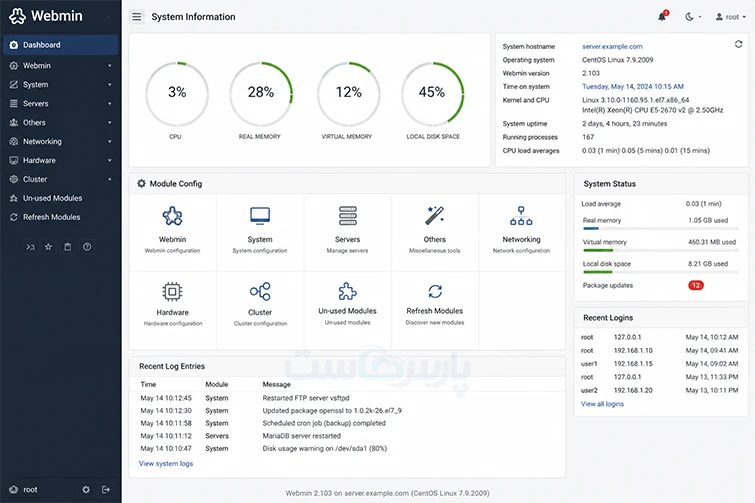Viewport: 755px width, 503px height.
Task: Open the Refresh Modules tile
Action: coord(435,310)
